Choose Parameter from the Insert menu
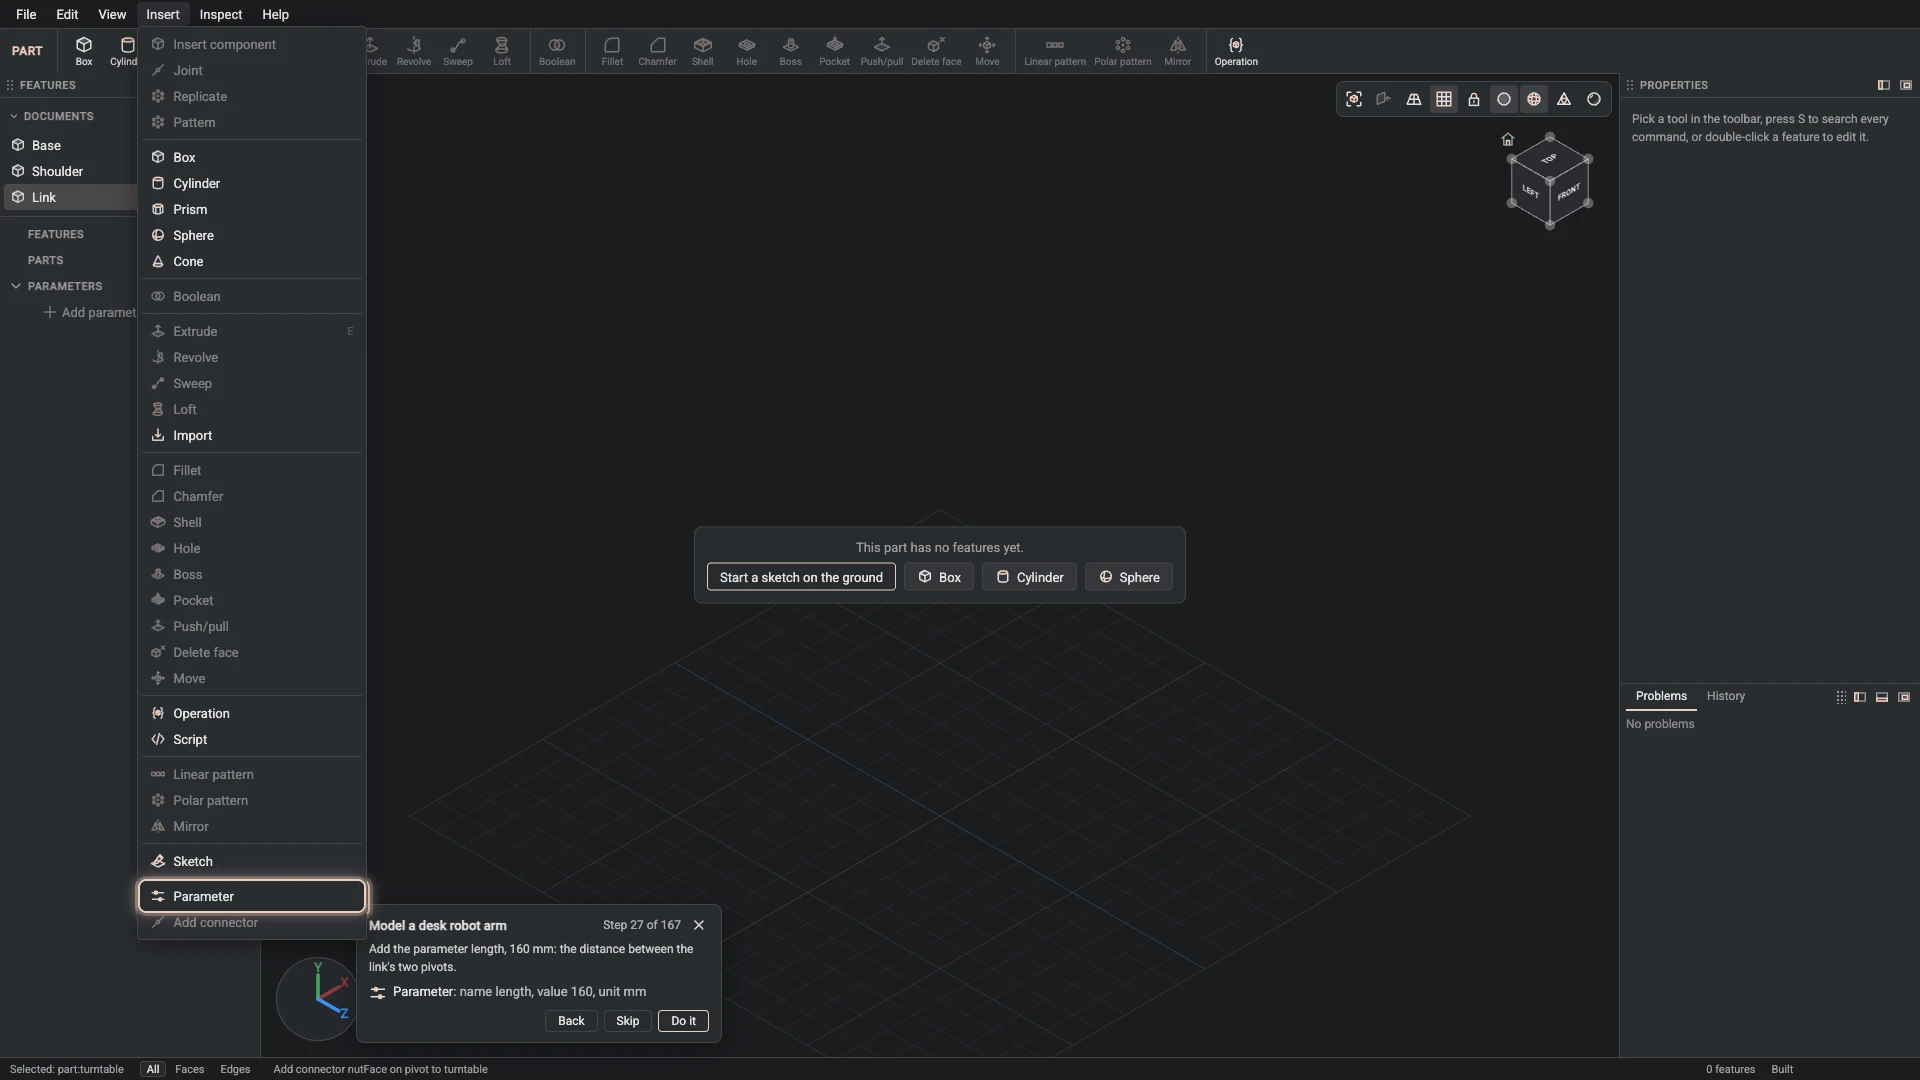Screen dimensions: 1920x1080 (x=252, y=896)
